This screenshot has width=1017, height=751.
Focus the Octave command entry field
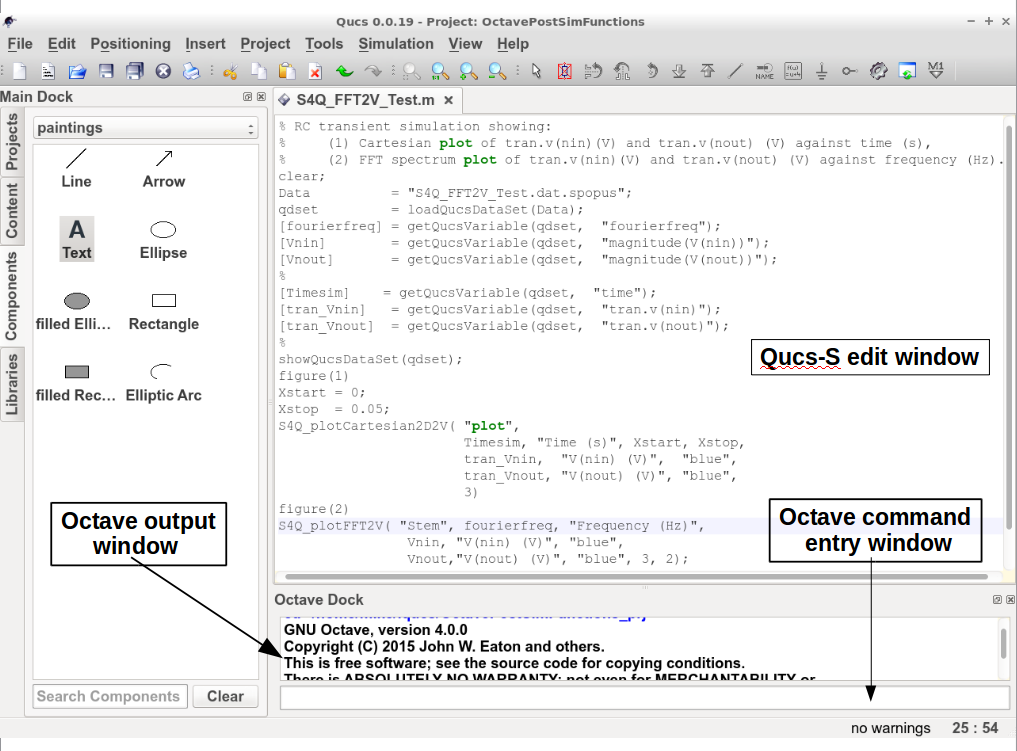(x=645, y=698)
